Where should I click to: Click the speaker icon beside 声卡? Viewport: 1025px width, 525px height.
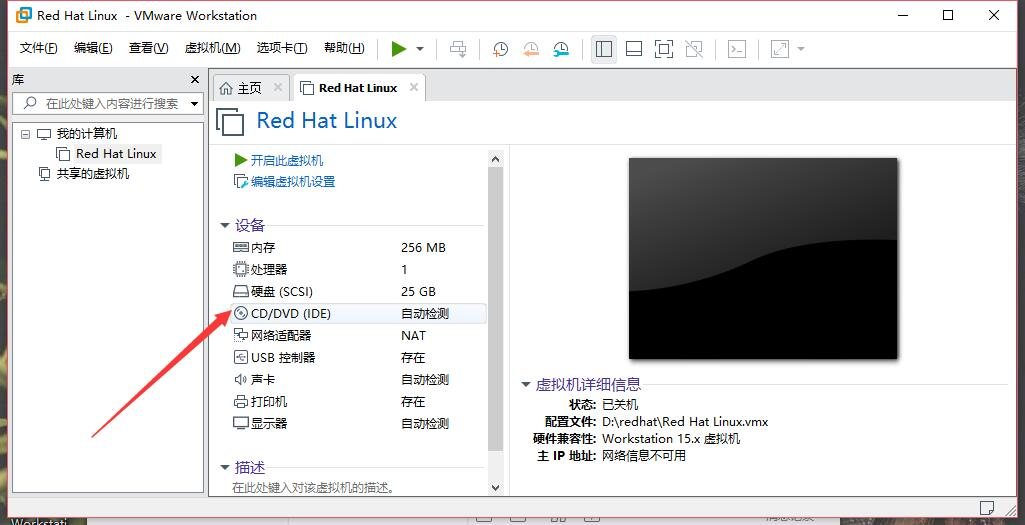(x=241, y=379)
